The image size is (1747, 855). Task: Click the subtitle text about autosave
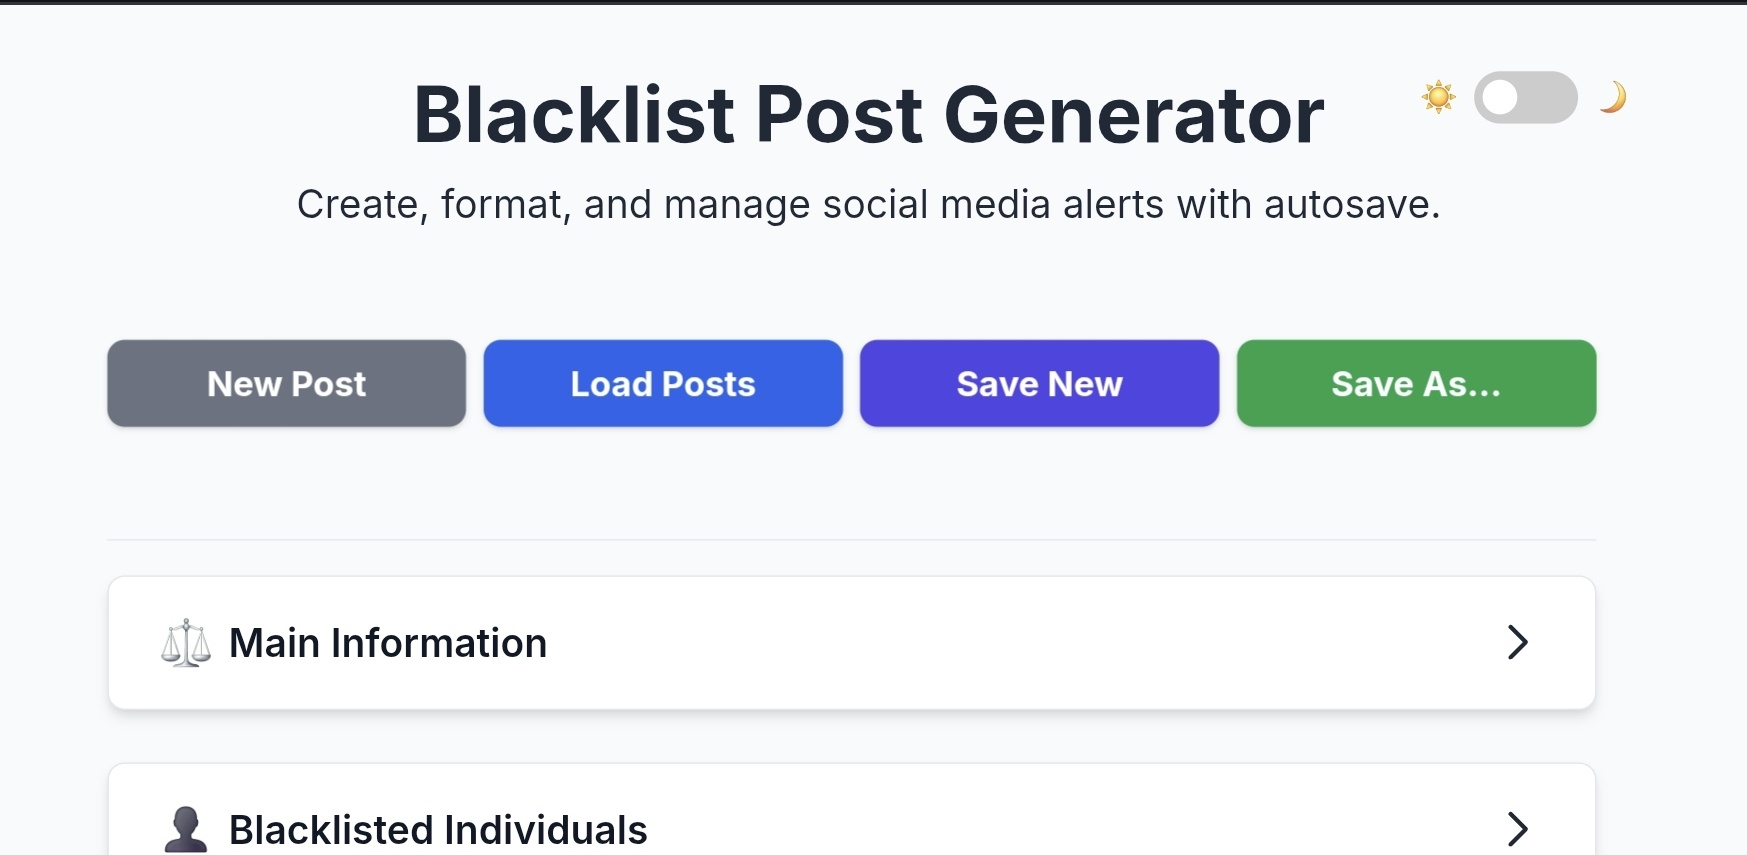tap(869, 204)
